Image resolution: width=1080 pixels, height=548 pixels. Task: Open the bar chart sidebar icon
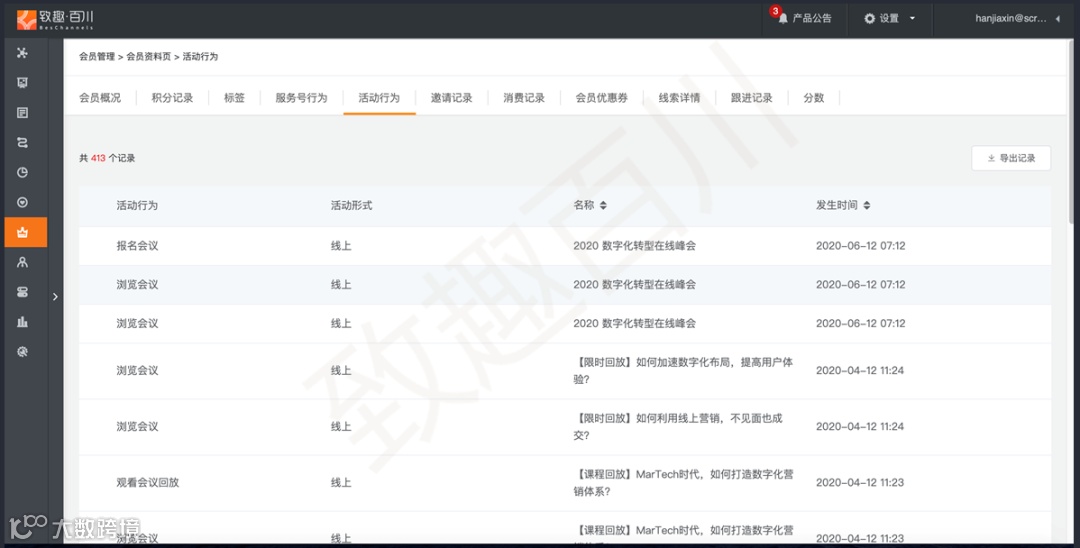click(22, 322)
